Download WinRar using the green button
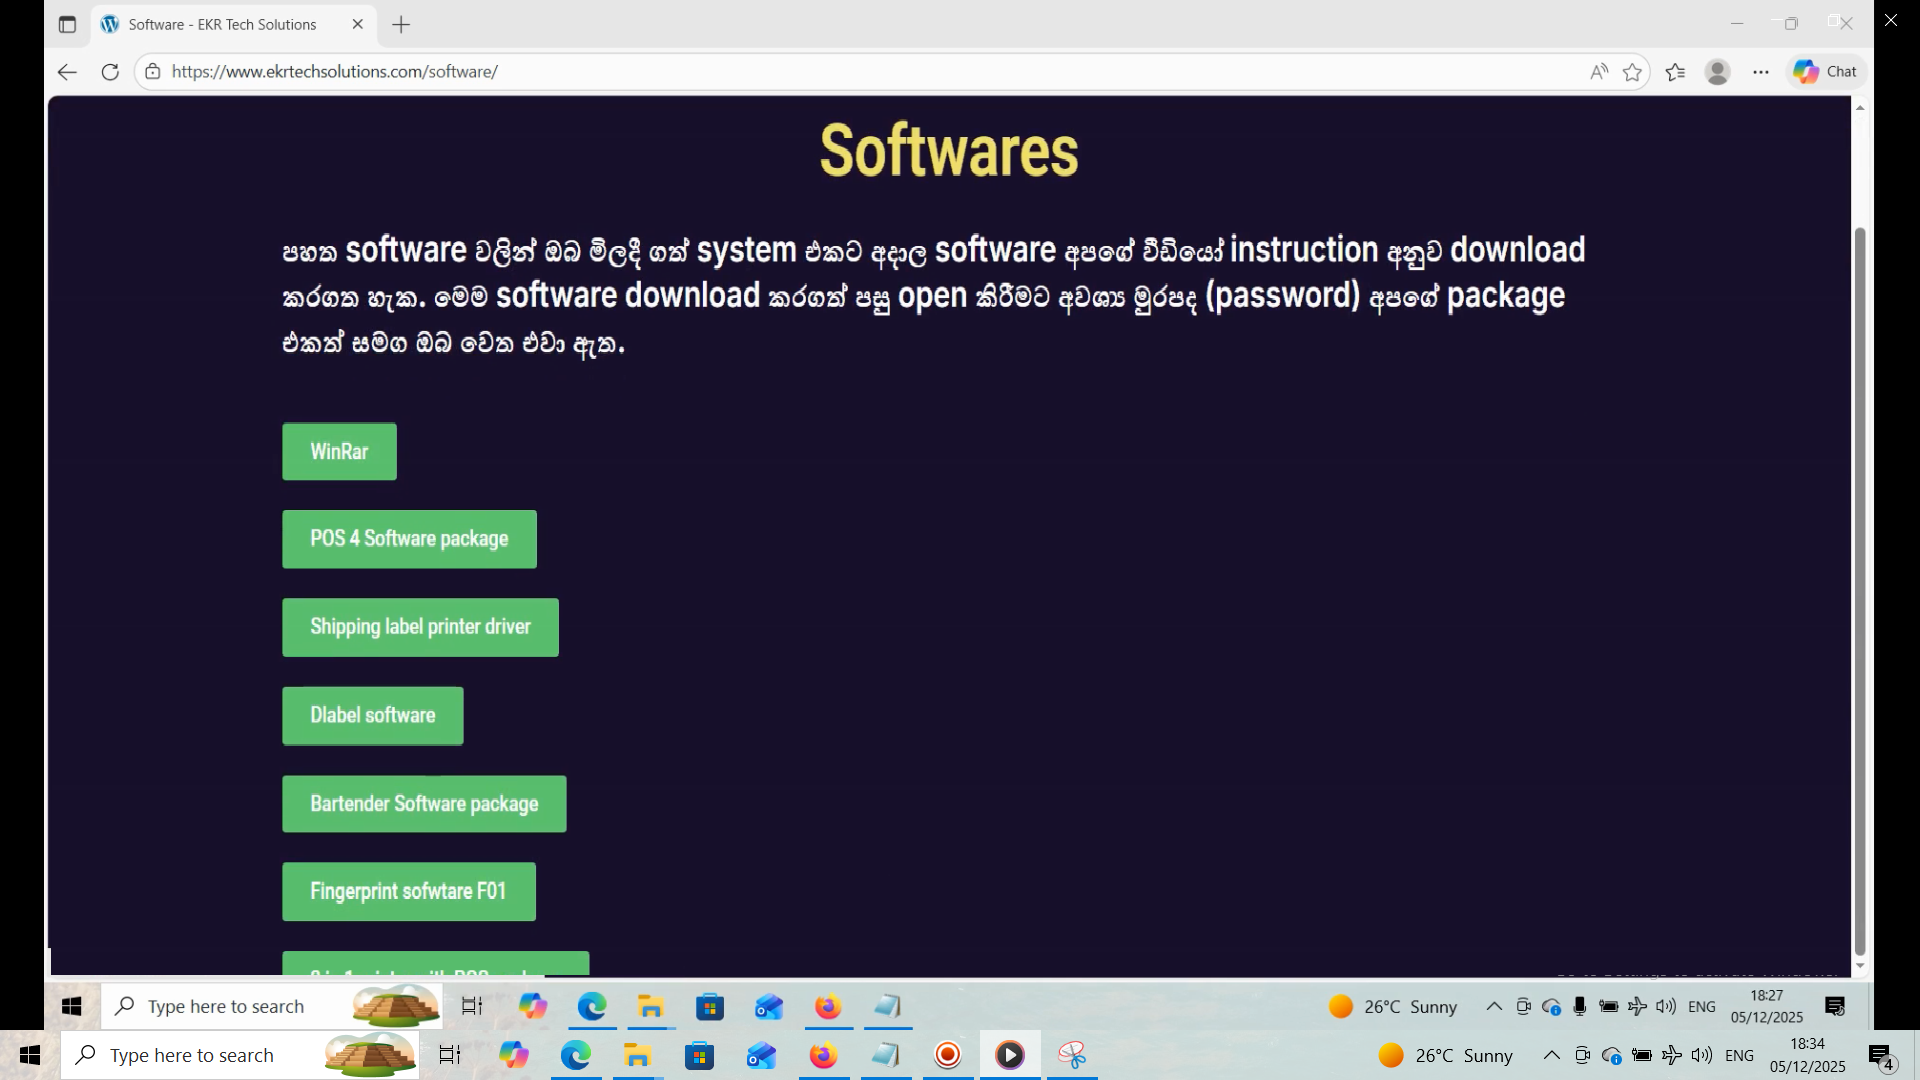The height and width of the screenshot is (1080, 1920). tap(338, 451)
